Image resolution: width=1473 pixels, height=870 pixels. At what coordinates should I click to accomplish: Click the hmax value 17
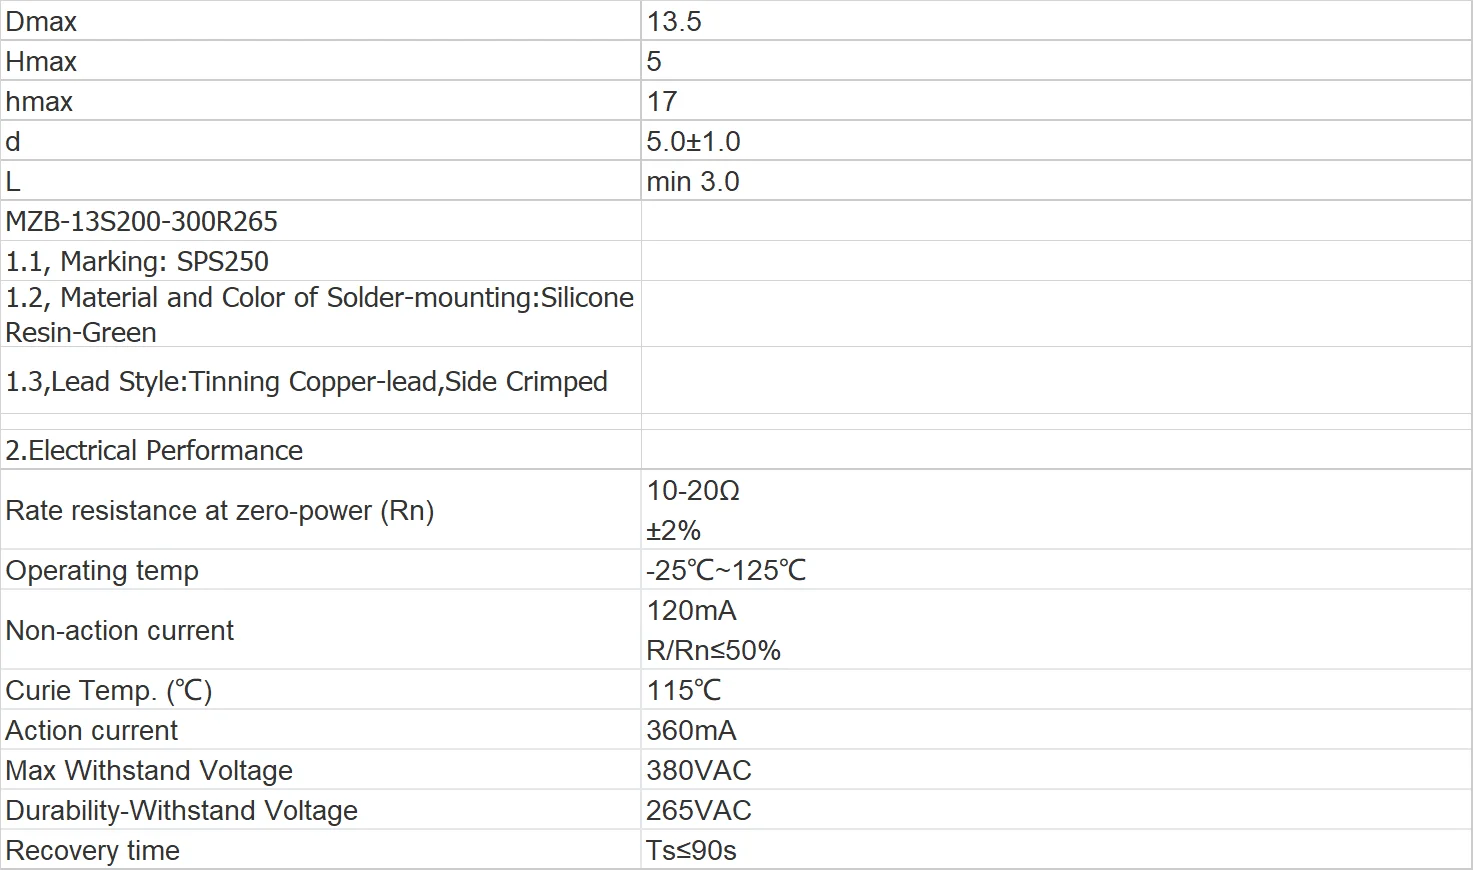(x=662, y=101)
